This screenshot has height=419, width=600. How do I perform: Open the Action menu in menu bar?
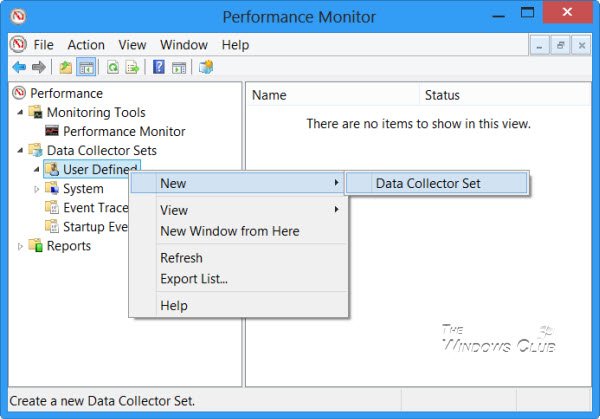(x=86, y=45)
